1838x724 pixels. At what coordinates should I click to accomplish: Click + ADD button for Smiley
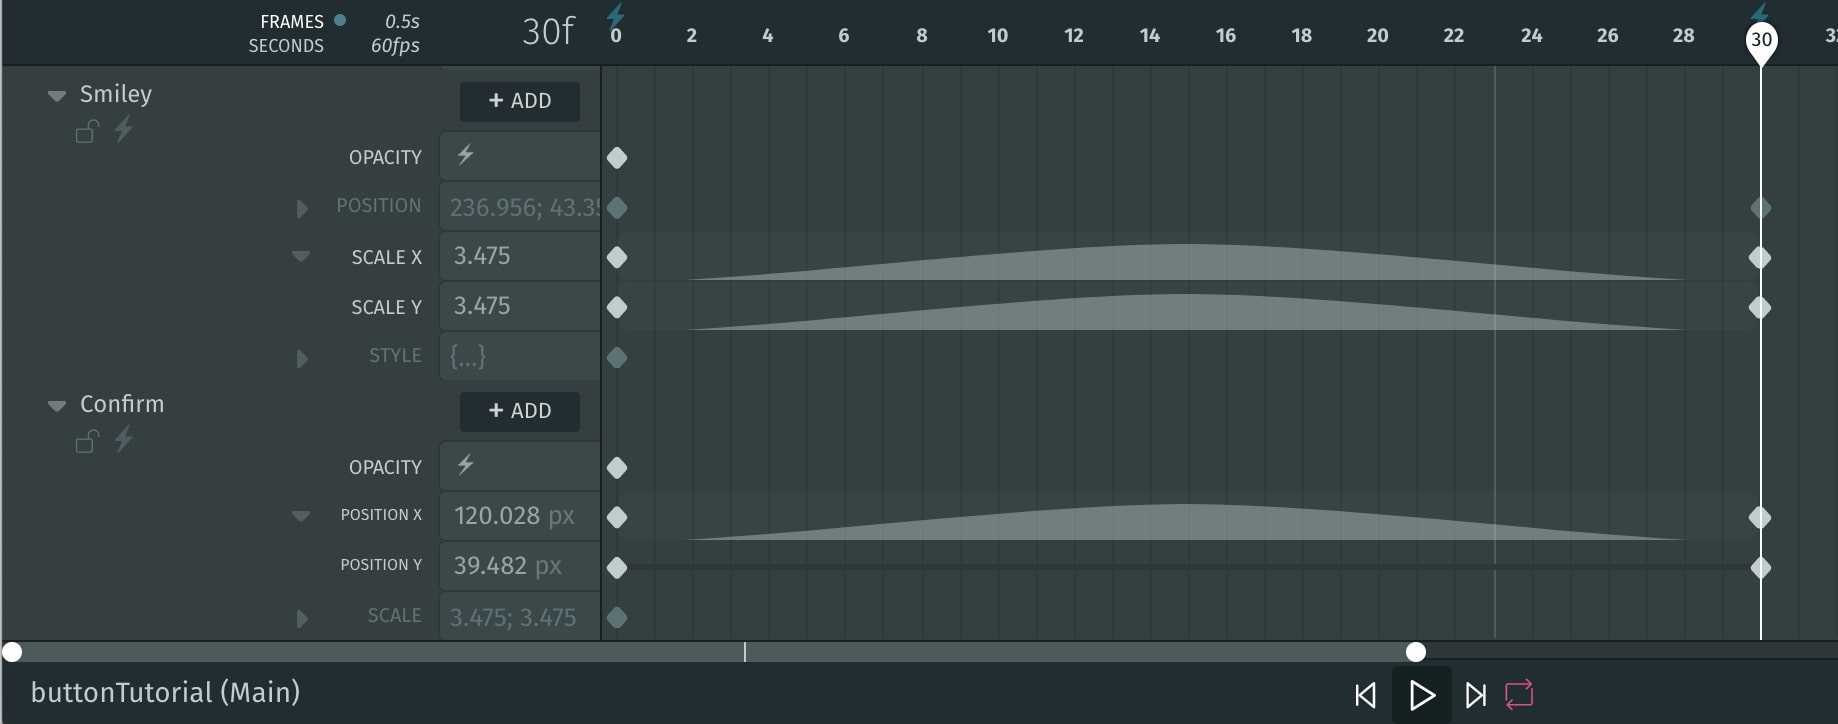click(x=520, y=101)
